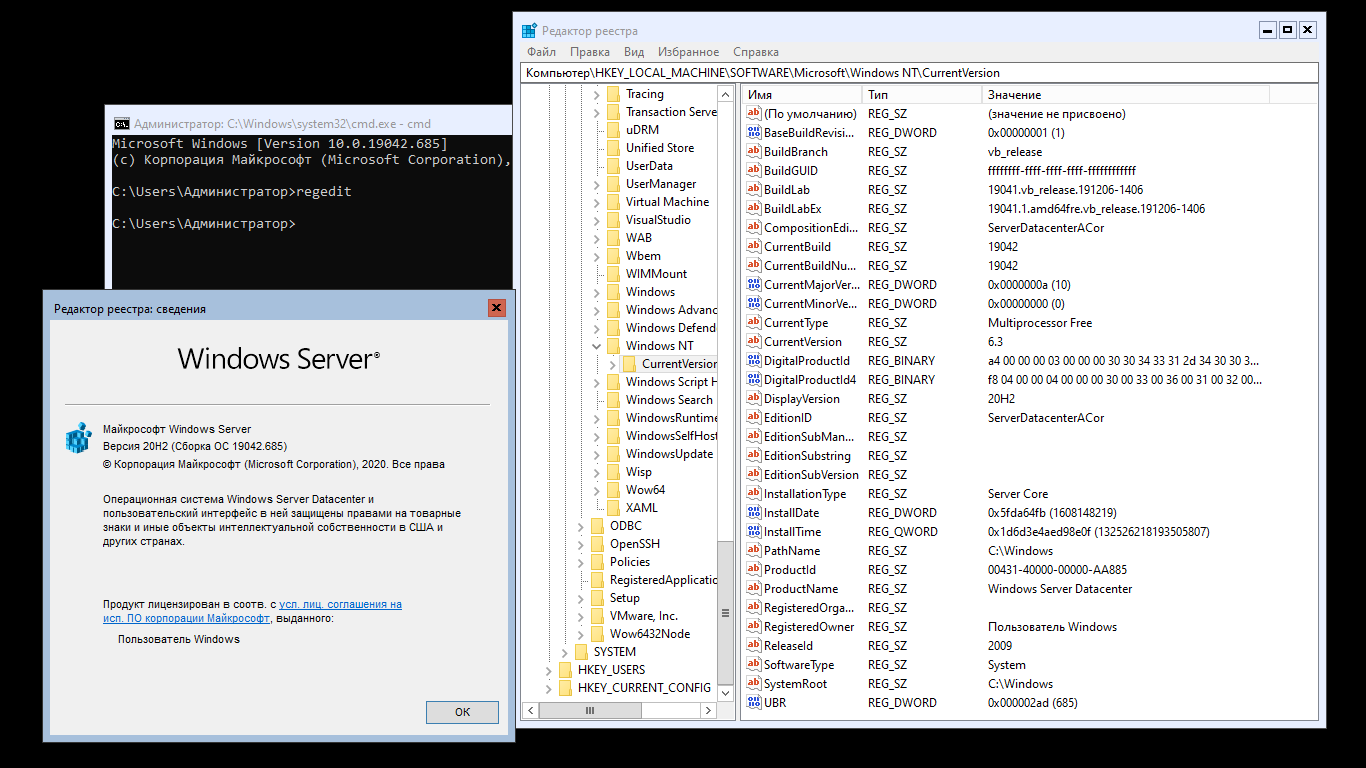
Task: Collapse the Windows NT key
Action: 596,346
